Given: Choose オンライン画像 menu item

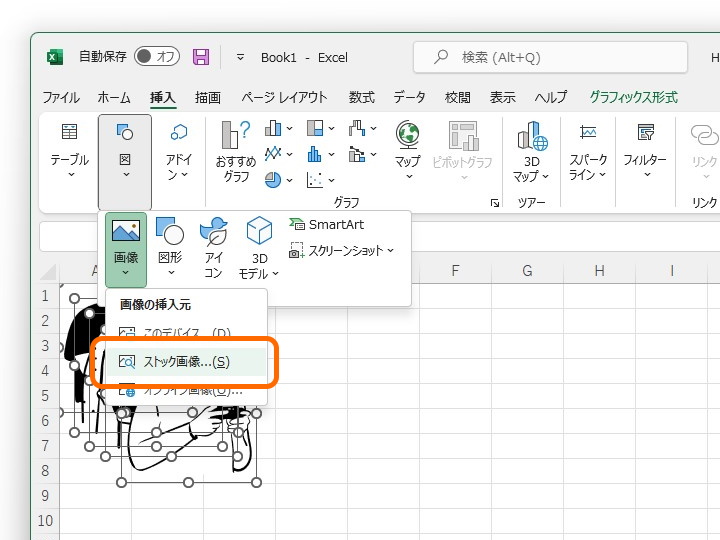Looking at the screenshot, I should tap(186, 391).
